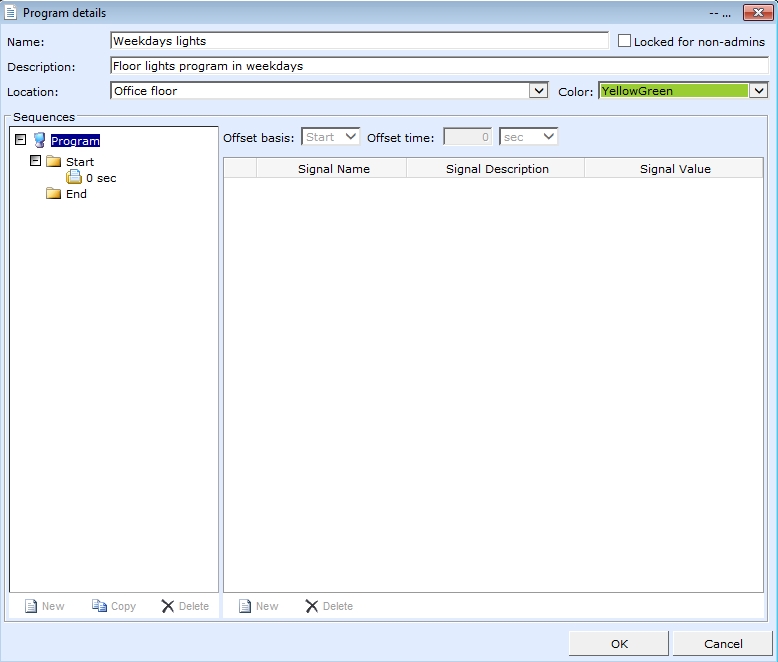The image size is (778, 662).
Task: Click New icon under the signal table
Action: click(243, 606)
